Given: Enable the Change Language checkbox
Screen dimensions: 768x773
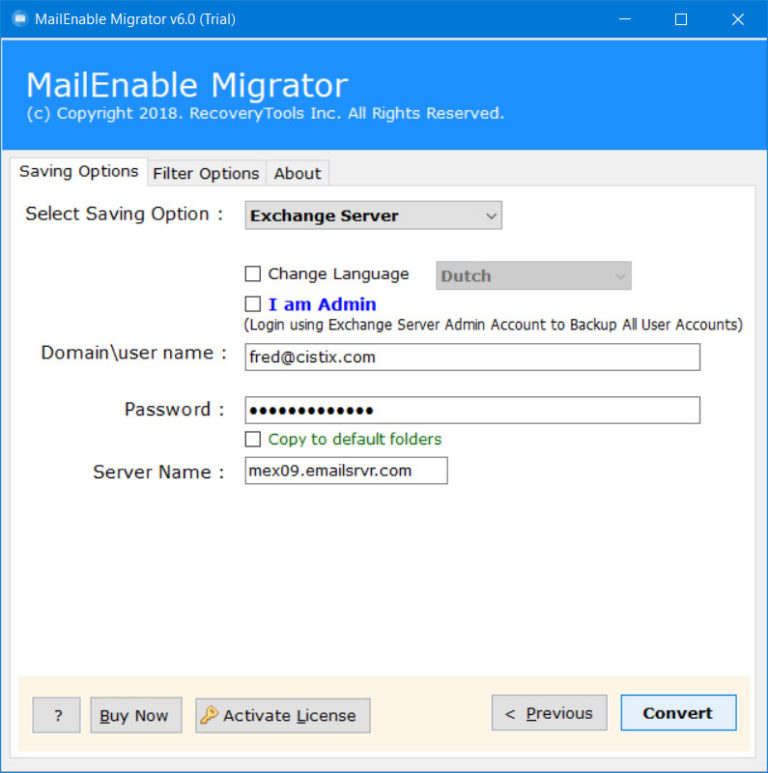Looking at the screenshot, I should (x=253, y=274).
